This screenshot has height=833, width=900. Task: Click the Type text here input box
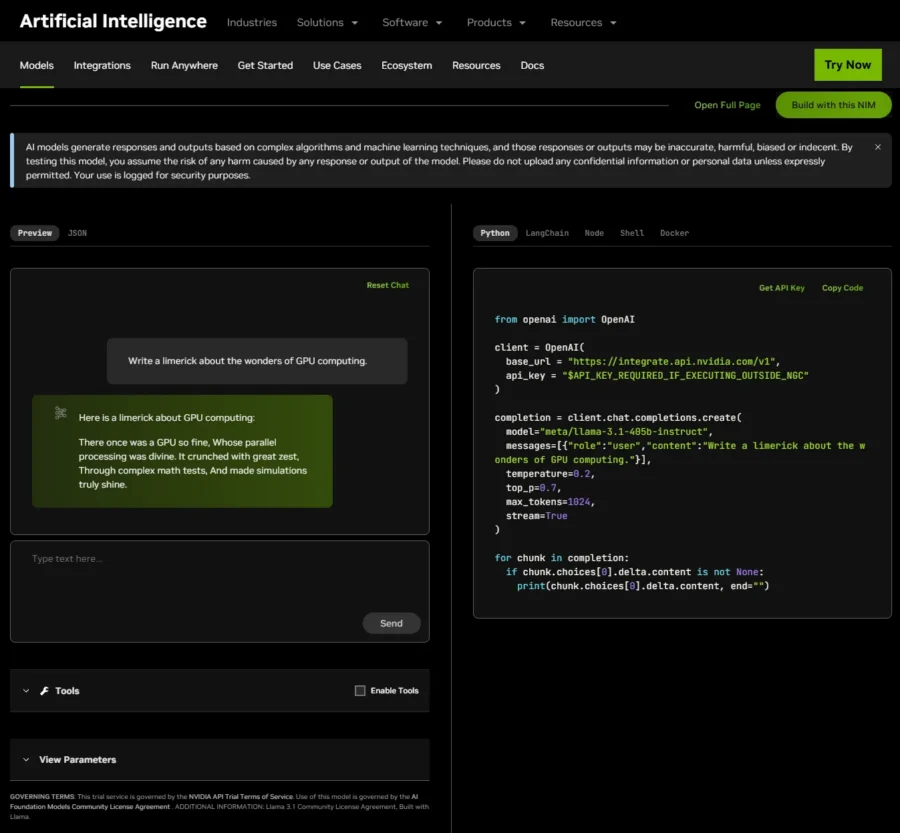220,591
